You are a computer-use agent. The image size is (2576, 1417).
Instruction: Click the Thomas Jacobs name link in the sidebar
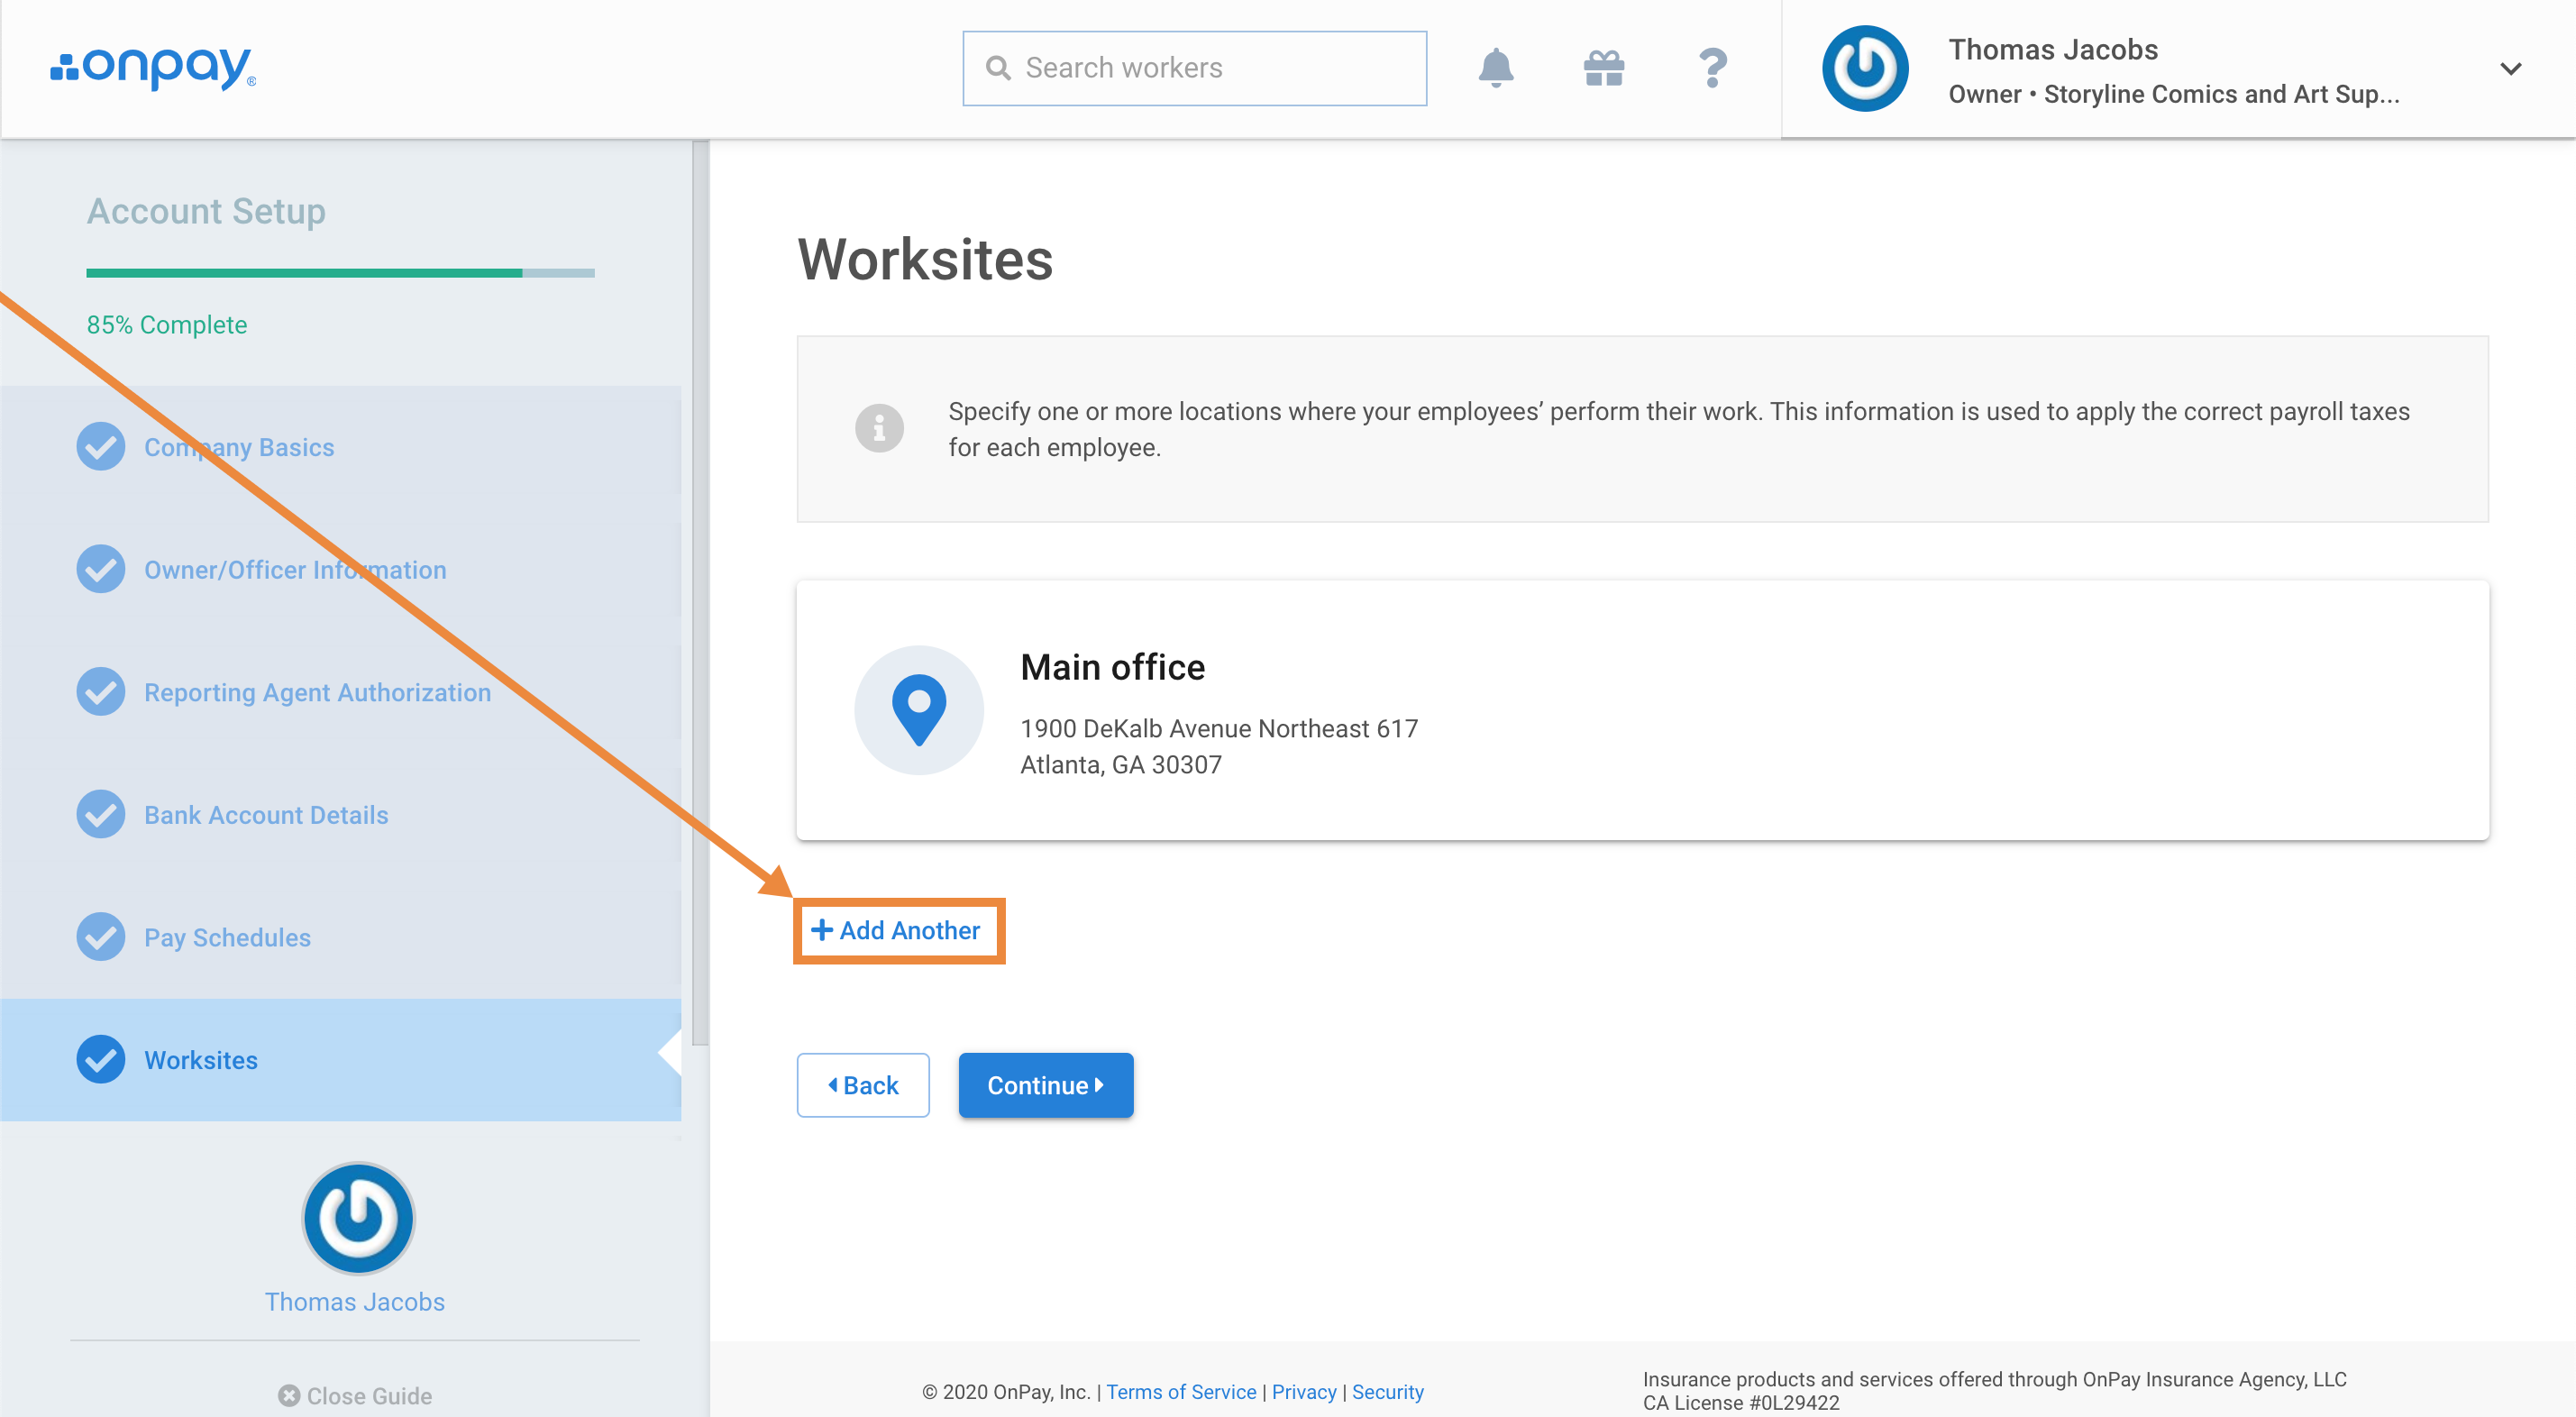click(x=354, y=1302)
